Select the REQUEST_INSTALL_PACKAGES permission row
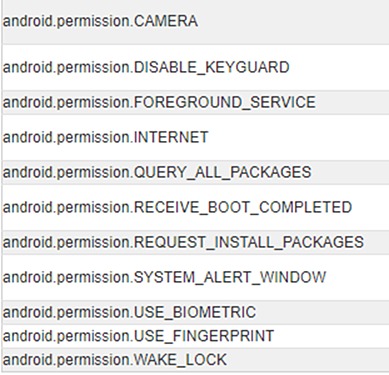Viewport: 389px width, 375px height. 195,242
